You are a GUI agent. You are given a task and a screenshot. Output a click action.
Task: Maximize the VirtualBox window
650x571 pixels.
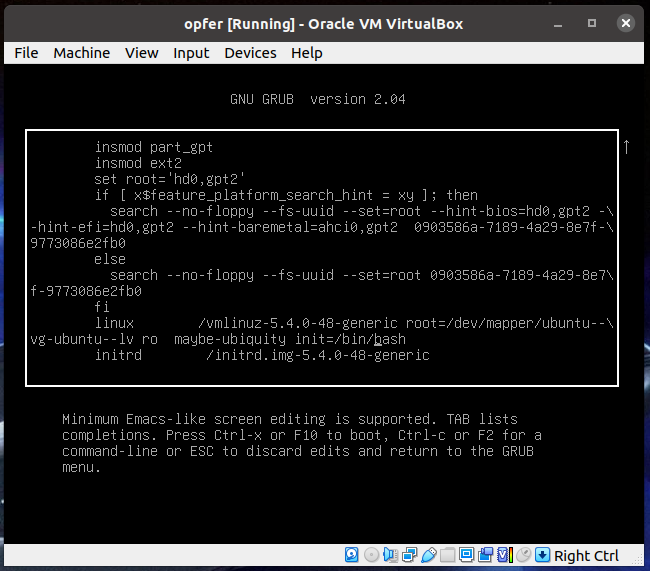click(x=592, y=23)
